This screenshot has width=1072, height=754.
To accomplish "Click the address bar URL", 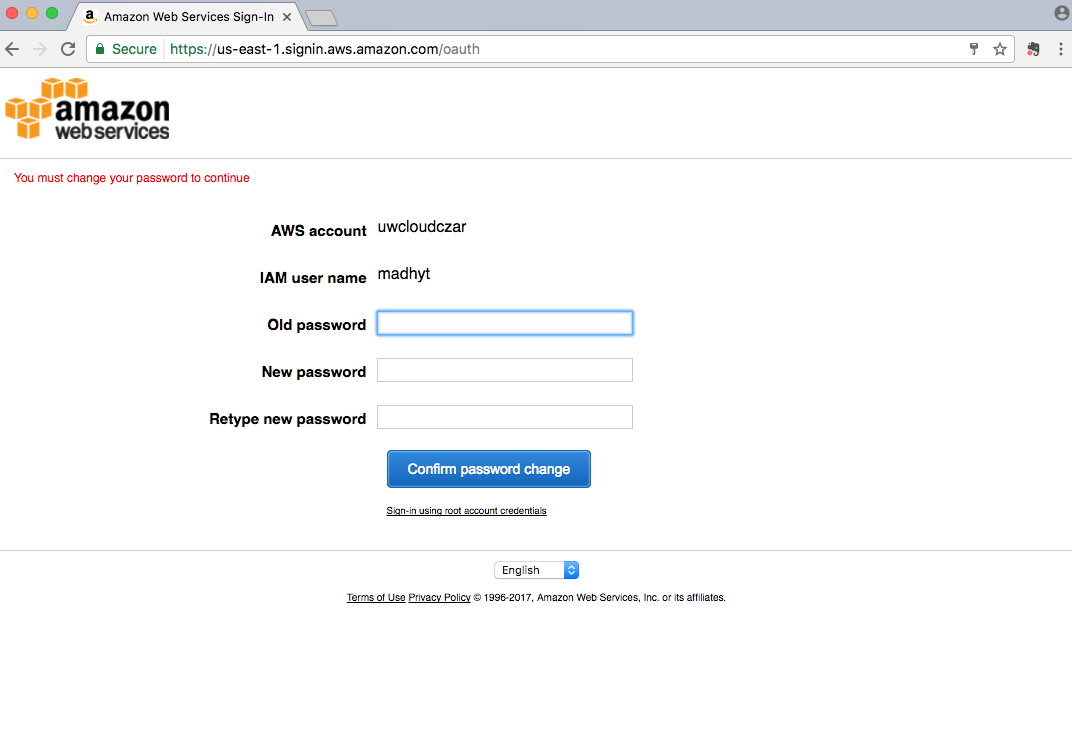I will pyautogui.click(x=325, y=49).
